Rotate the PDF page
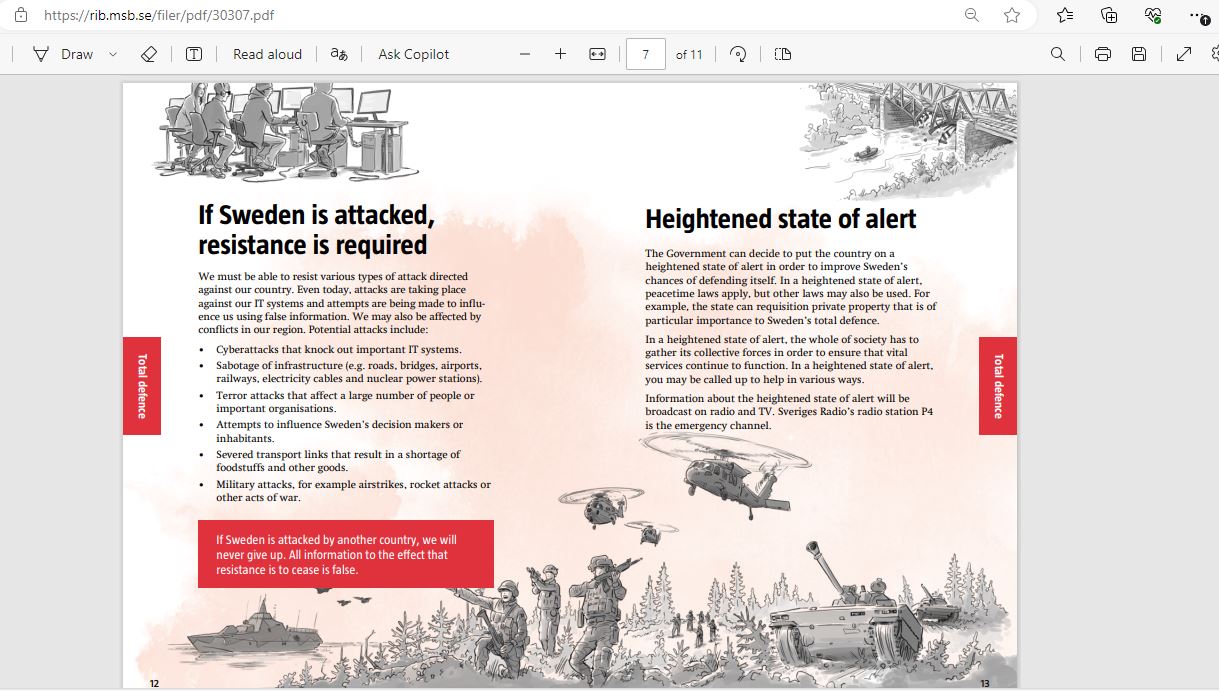 tap(739, 54)
